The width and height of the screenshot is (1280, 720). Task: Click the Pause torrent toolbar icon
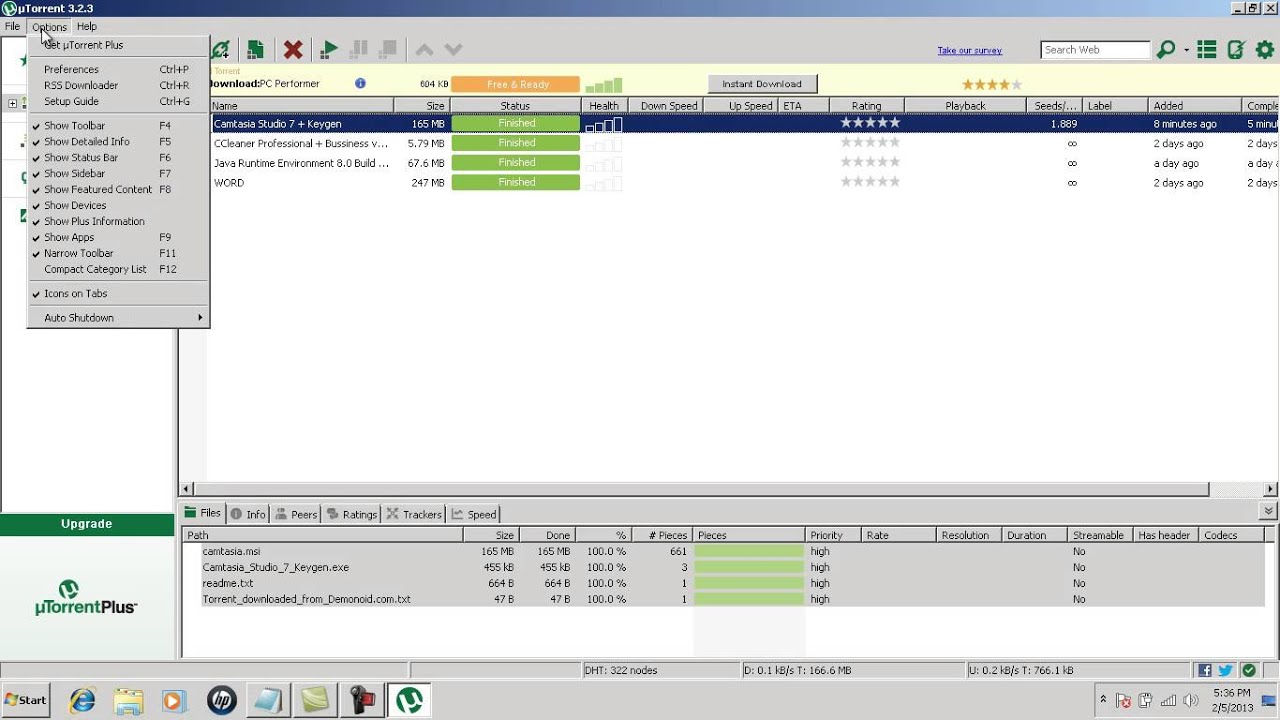359,49
